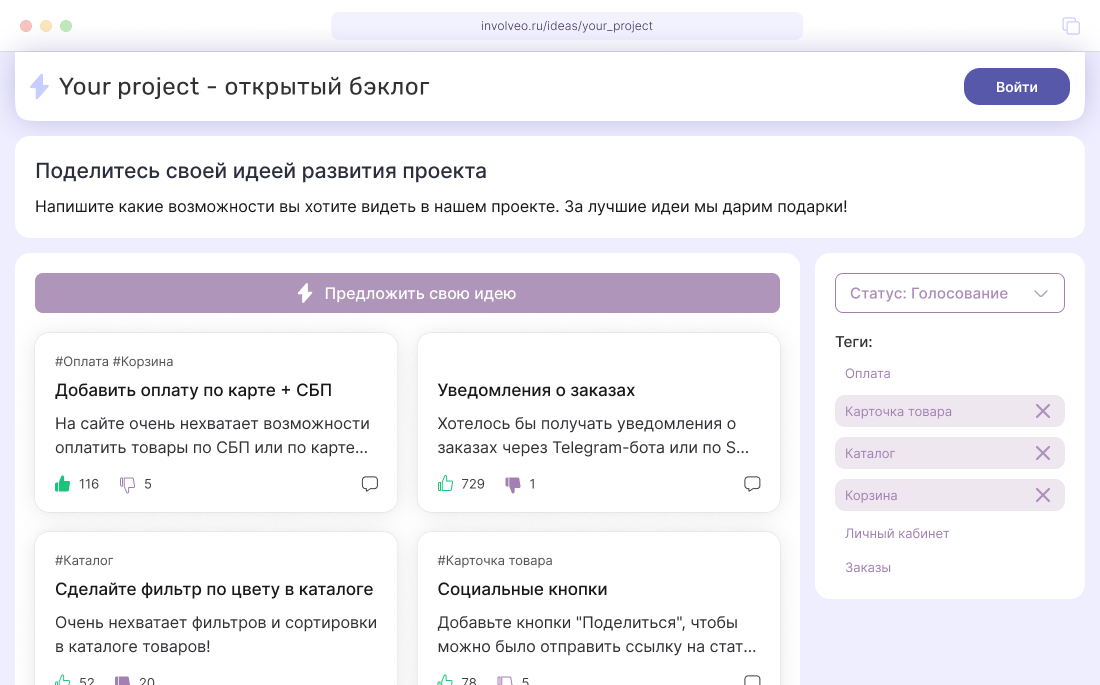Dislike the card payment + СБП idea

click(x=127, y=484)
